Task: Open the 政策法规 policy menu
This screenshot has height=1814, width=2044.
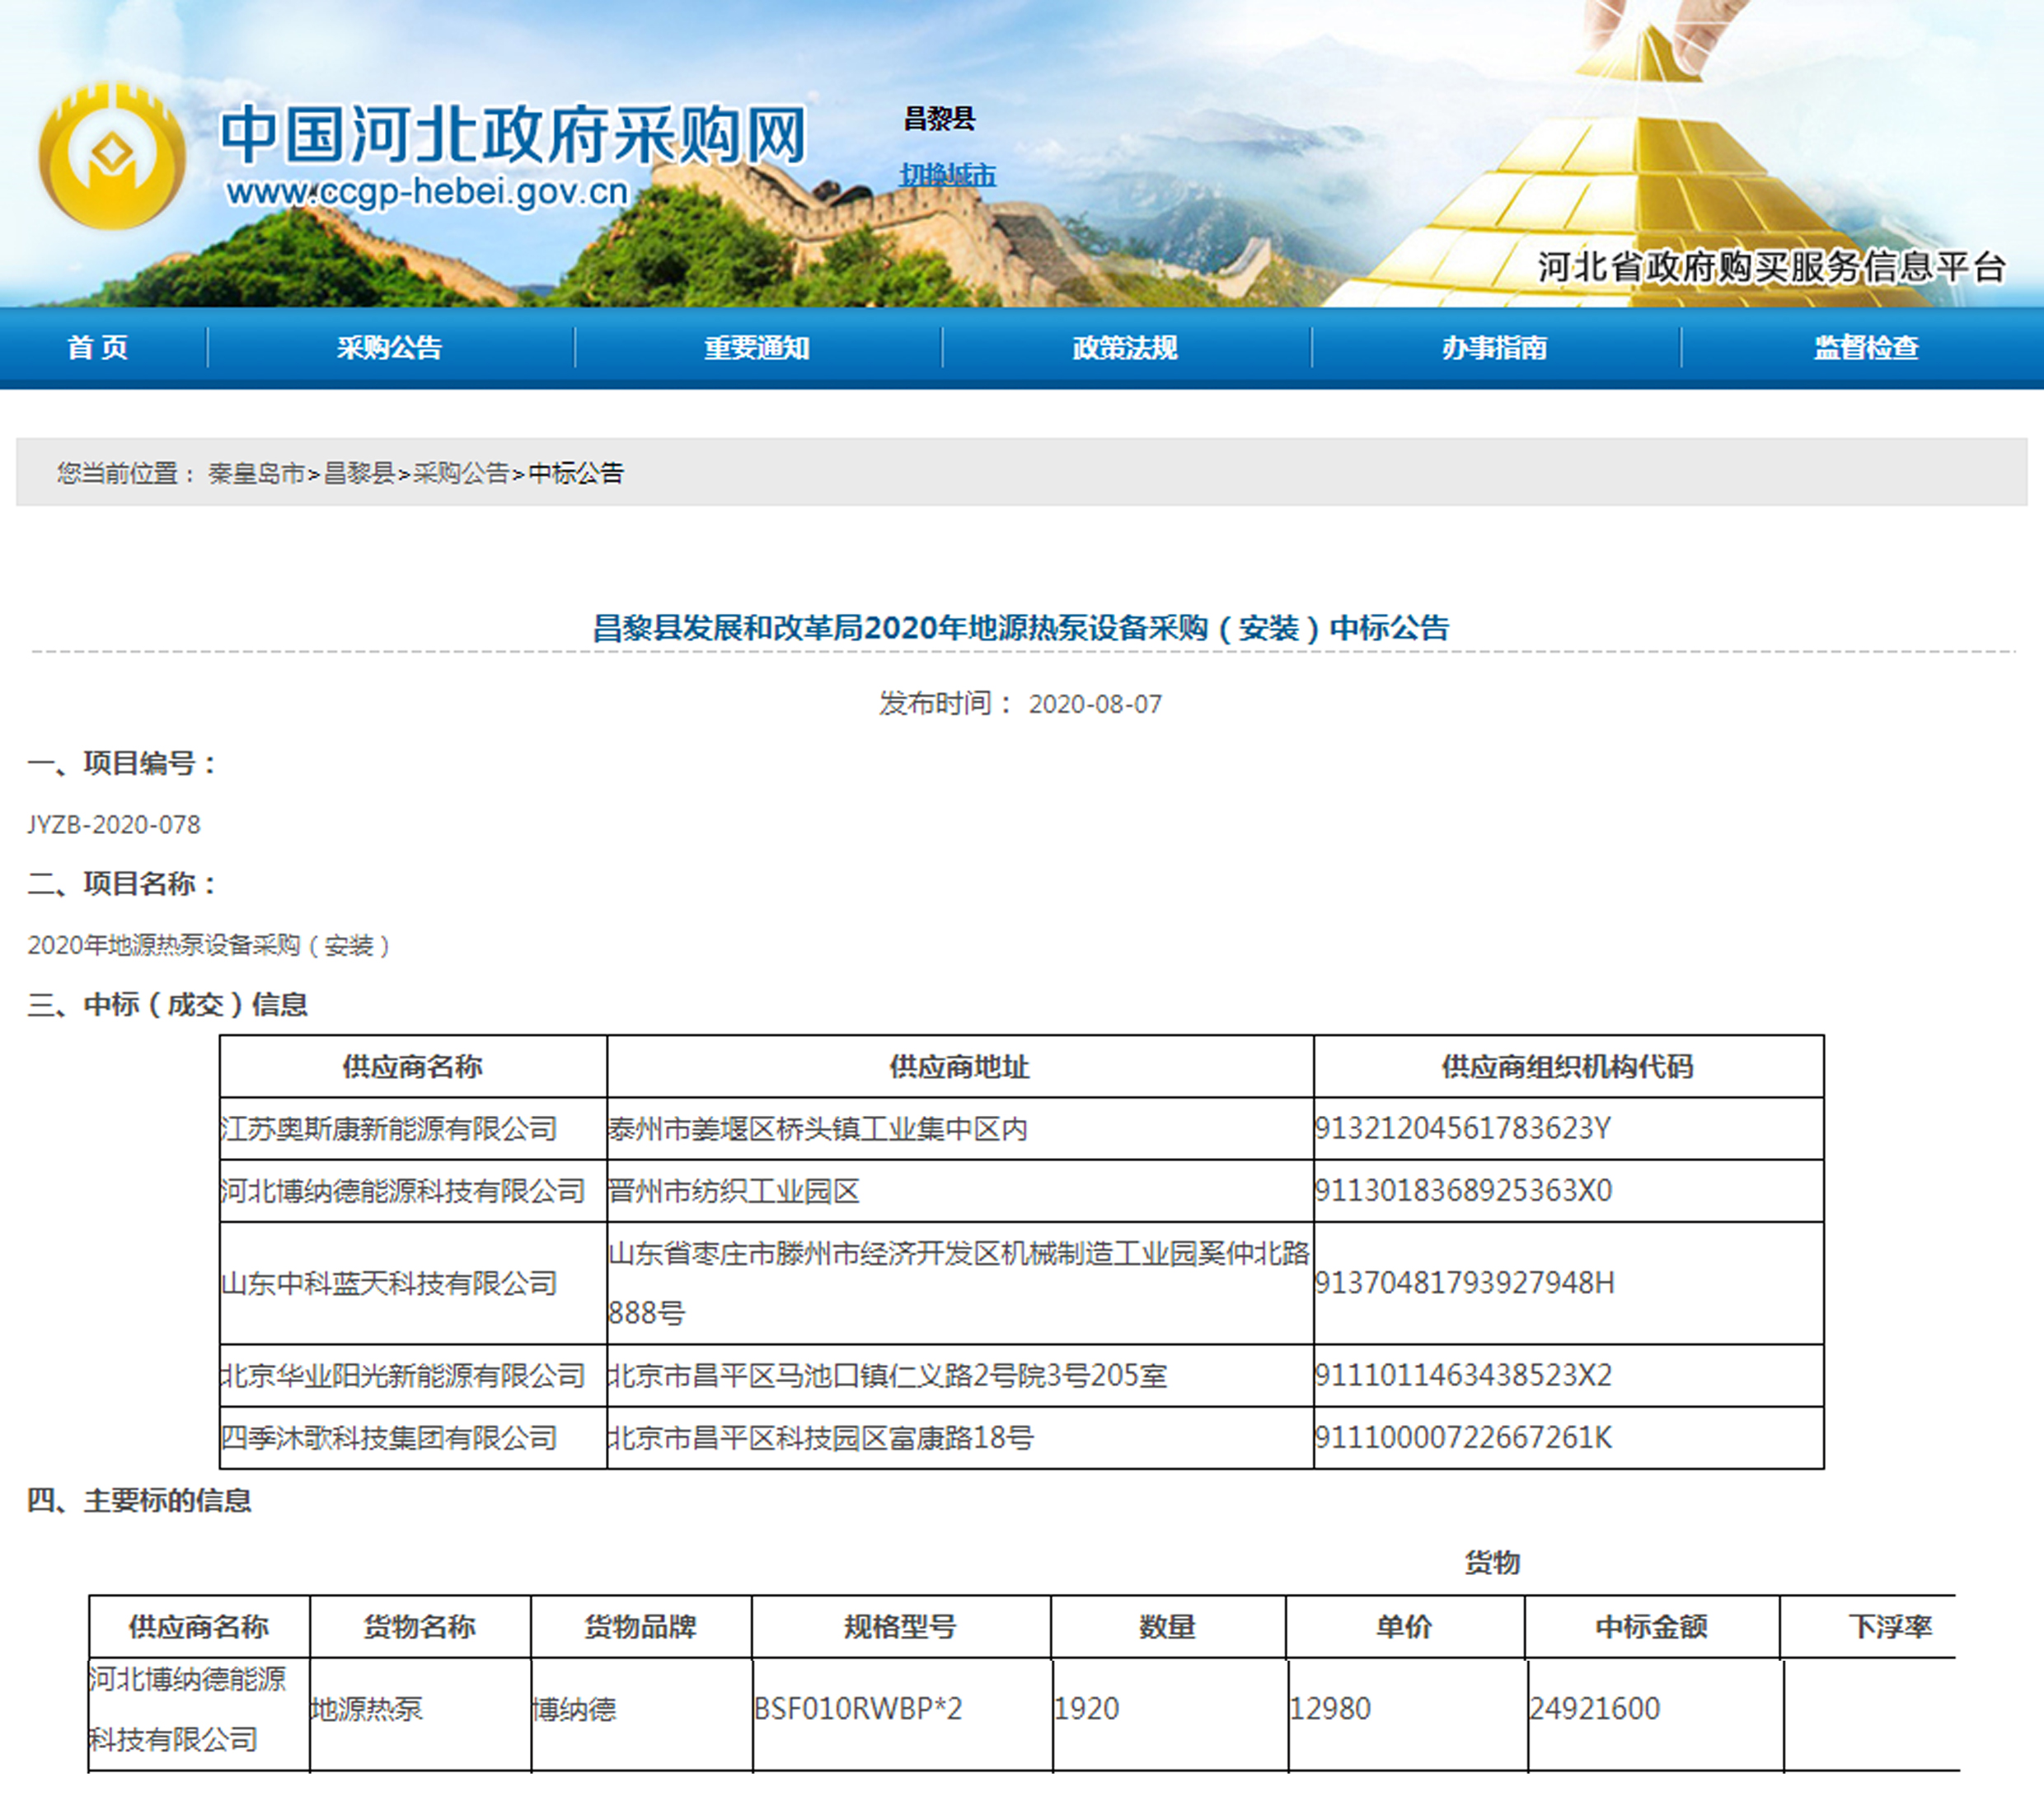Action: [x=1124, y=348]
